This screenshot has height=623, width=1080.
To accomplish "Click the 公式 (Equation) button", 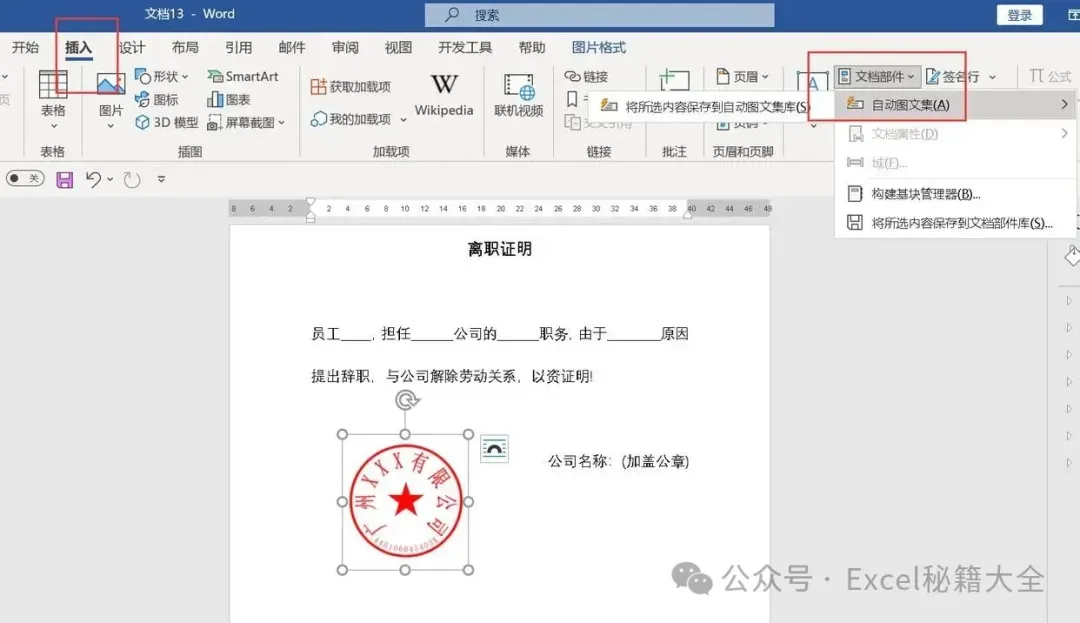I will (x=1050, y=76).
